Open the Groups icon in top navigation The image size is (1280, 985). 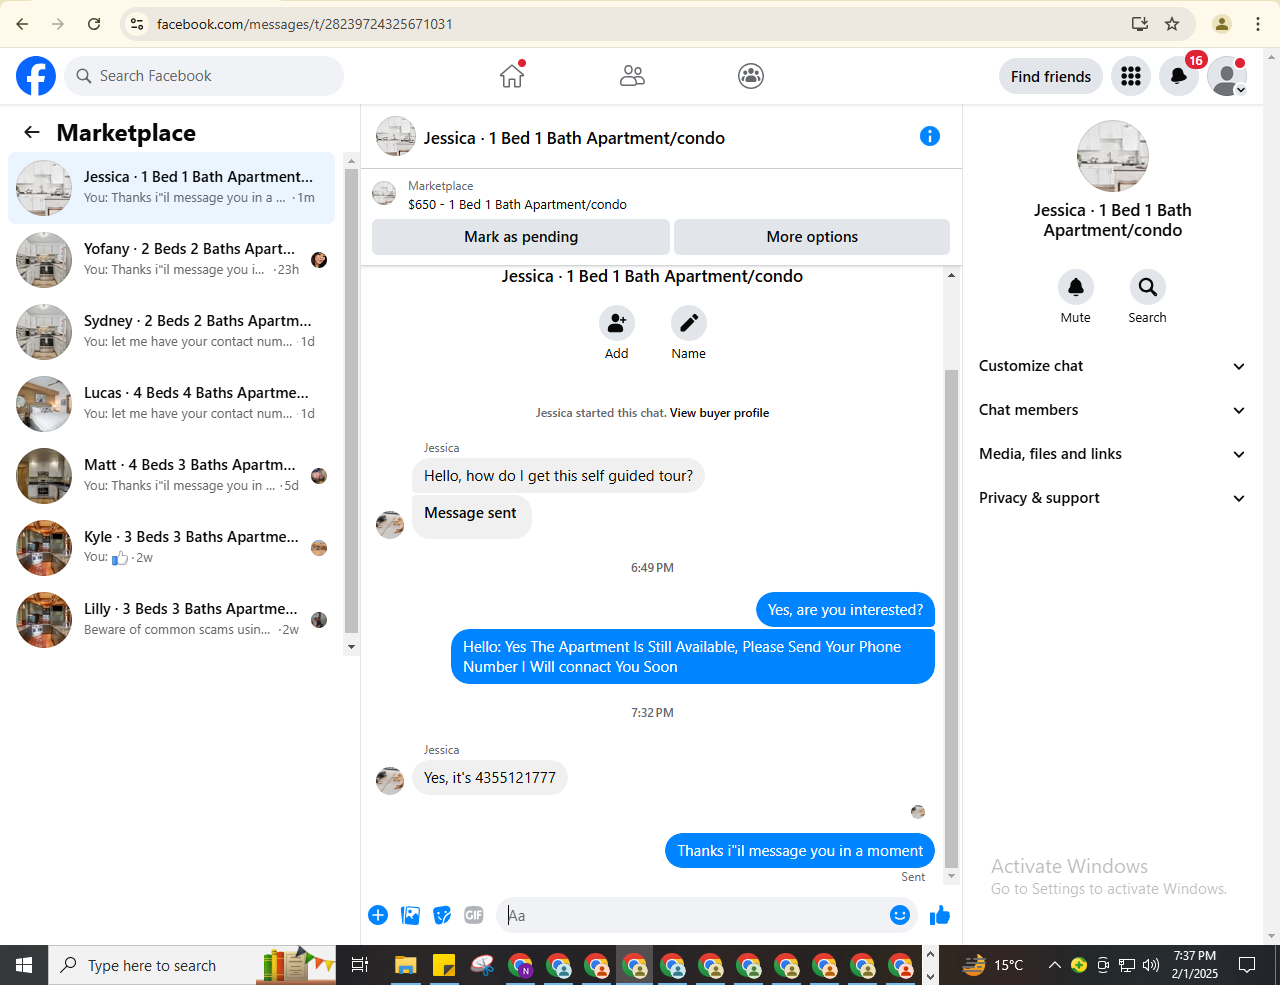coord(751,76)
